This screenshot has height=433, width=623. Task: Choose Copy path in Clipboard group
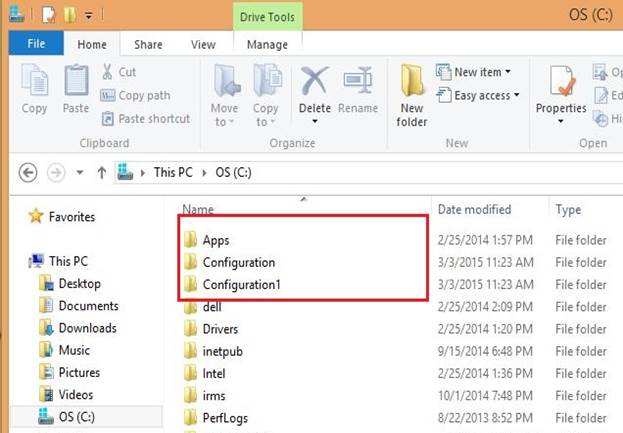pyautogui.click(x=135, y=95)
